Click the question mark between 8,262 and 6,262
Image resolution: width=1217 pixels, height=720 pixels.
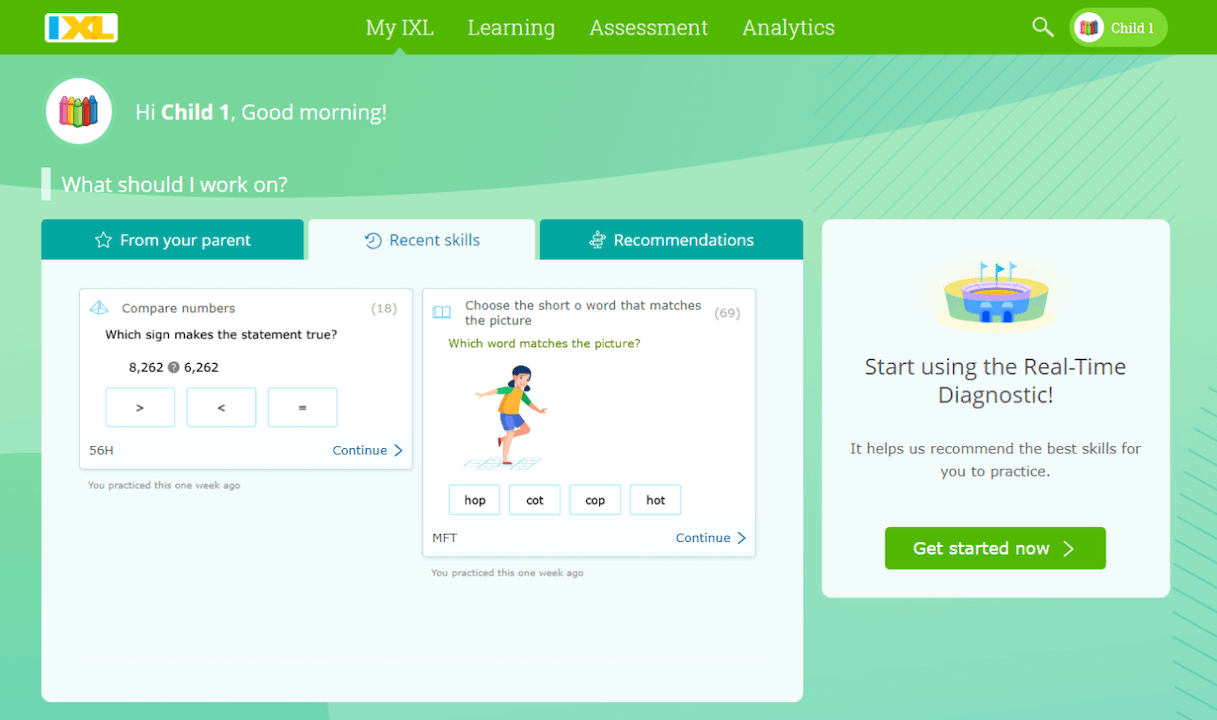[x=174, y=367]
